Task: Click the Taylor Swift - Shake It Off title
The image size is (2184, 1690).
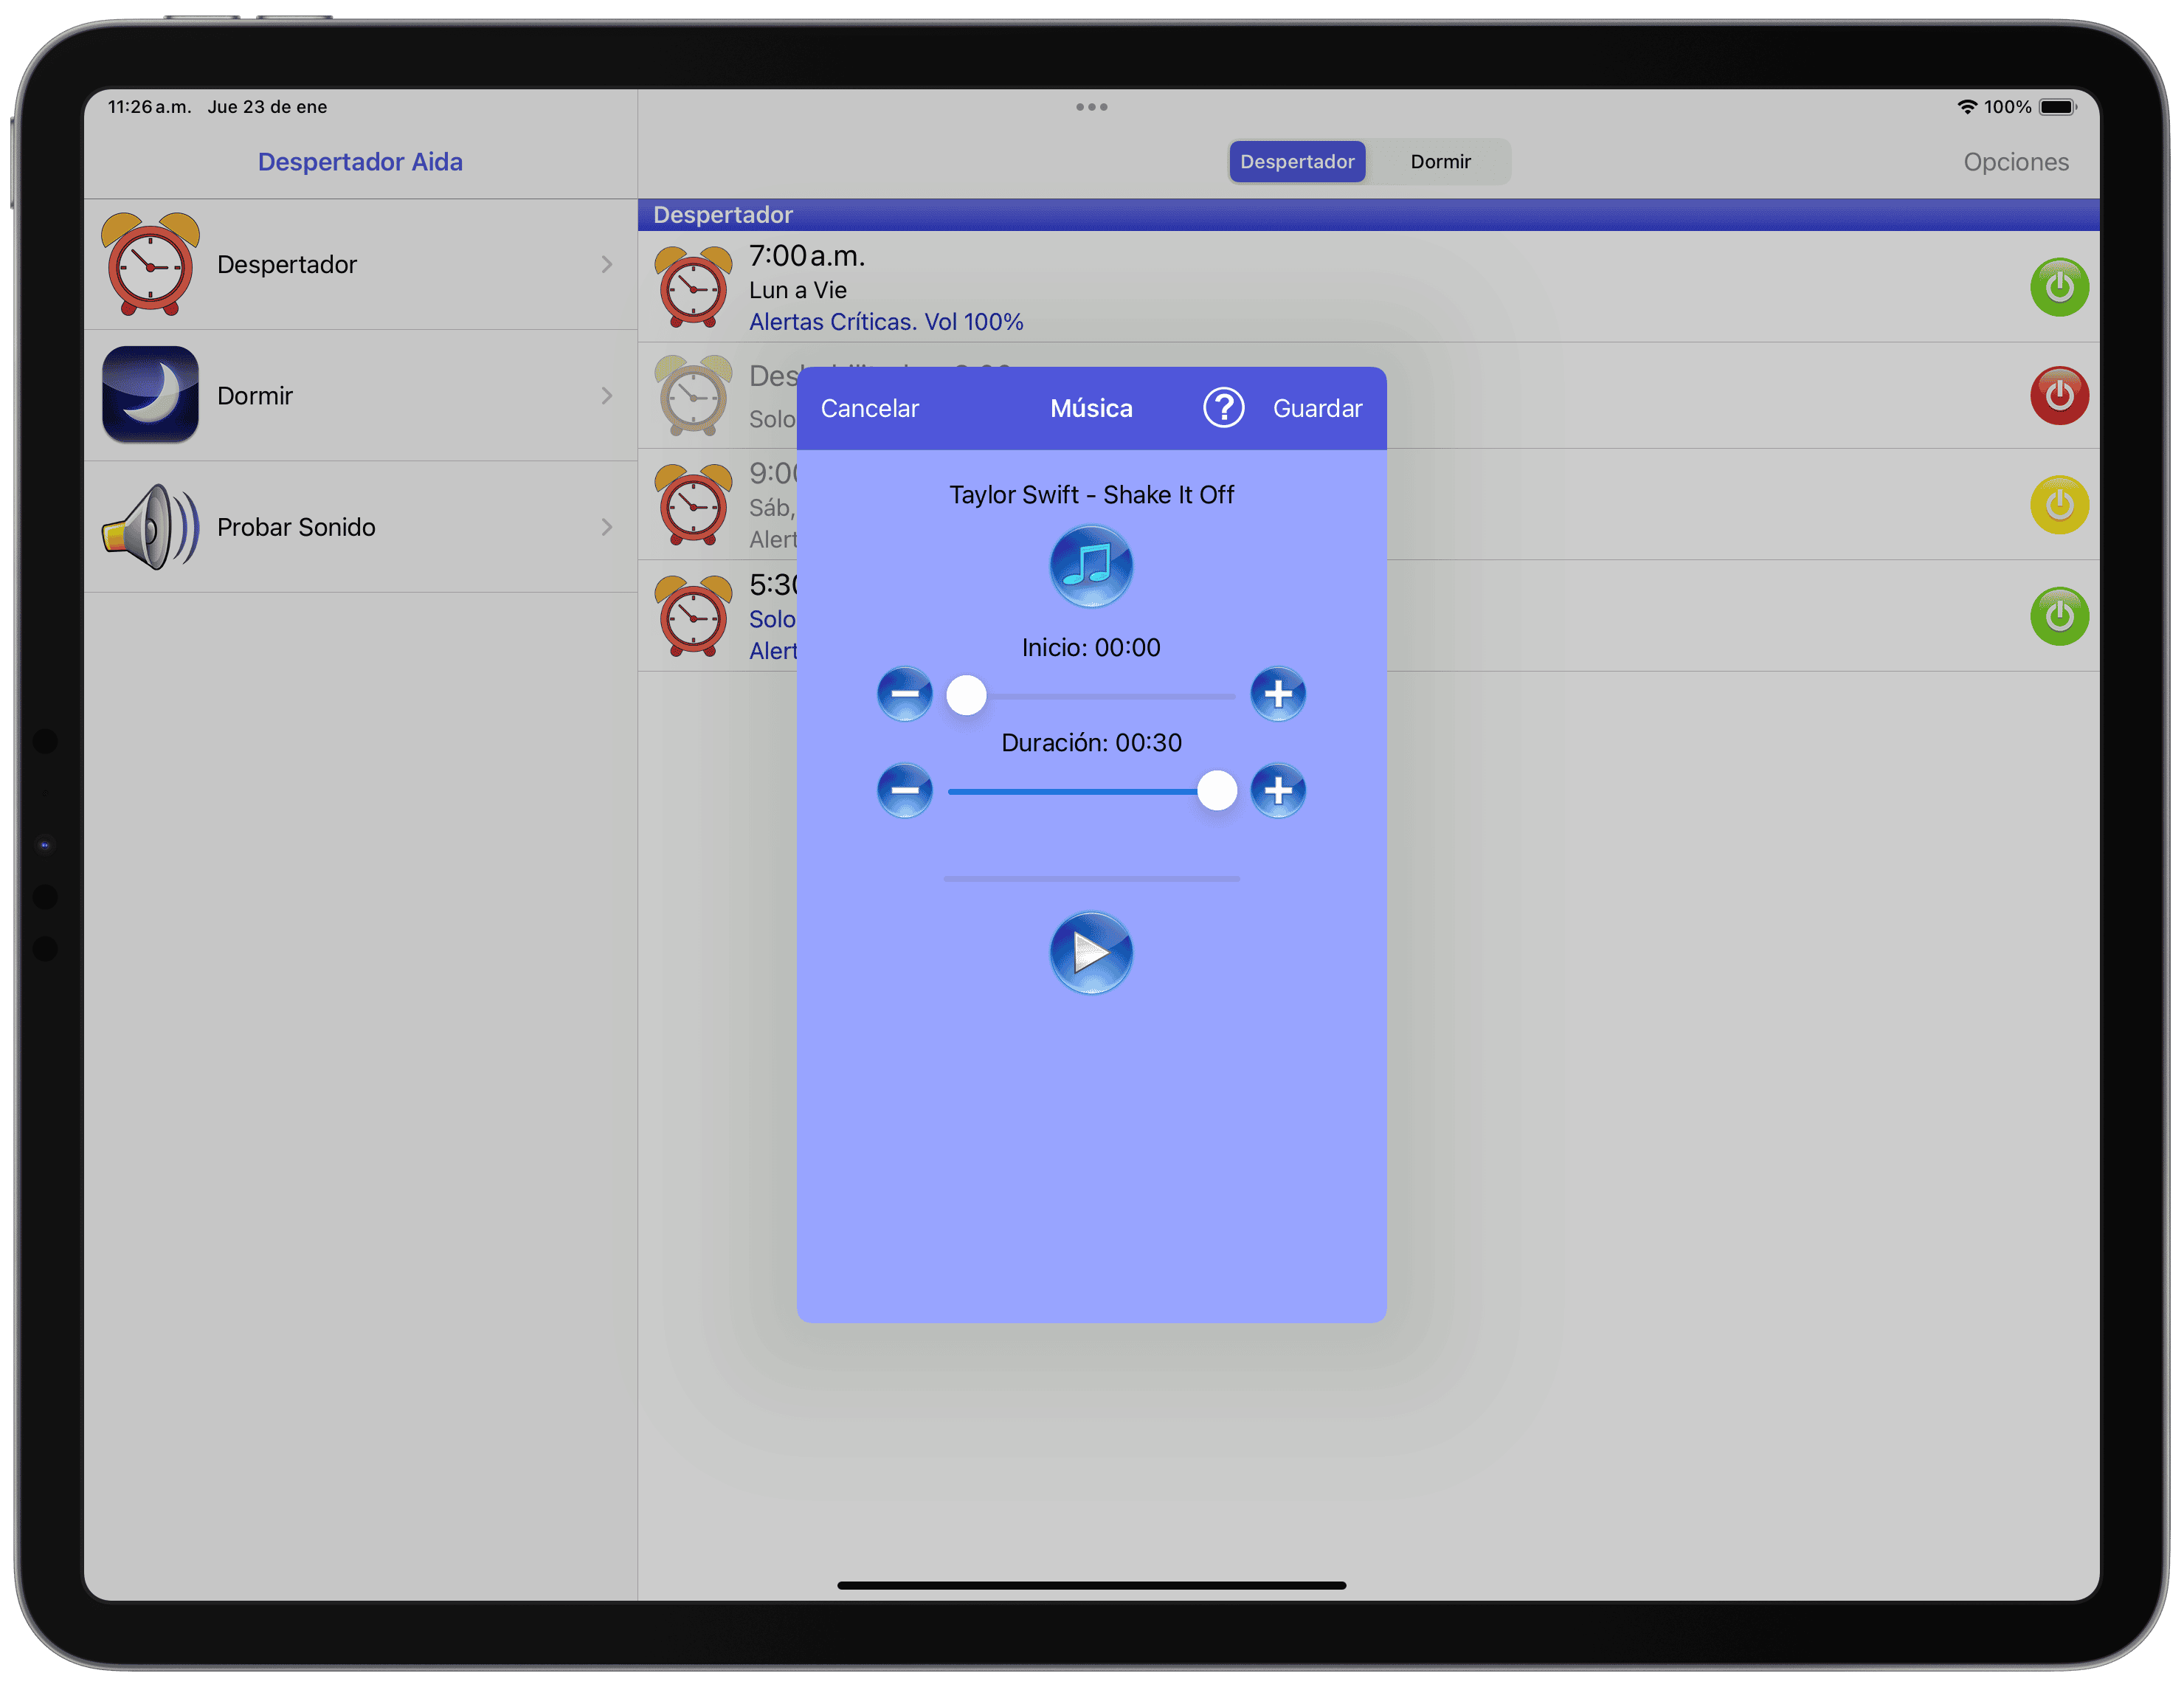Action: tap(1091, 495)
